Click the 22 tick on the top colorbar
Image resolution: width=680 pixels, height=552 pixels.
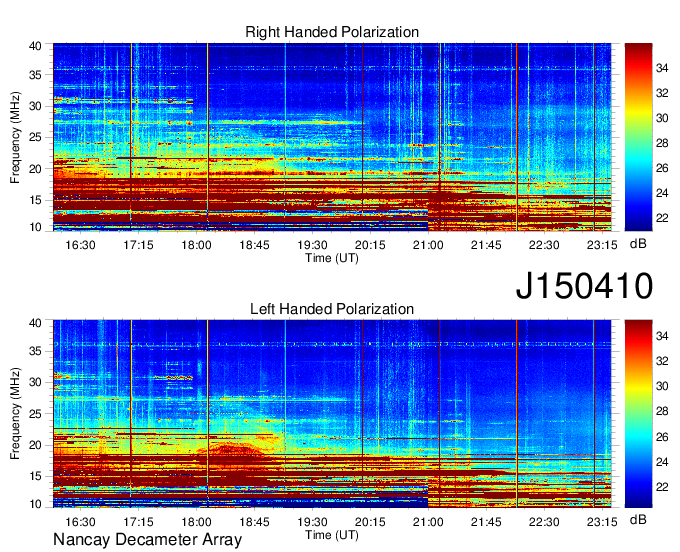tap(662, 218)
